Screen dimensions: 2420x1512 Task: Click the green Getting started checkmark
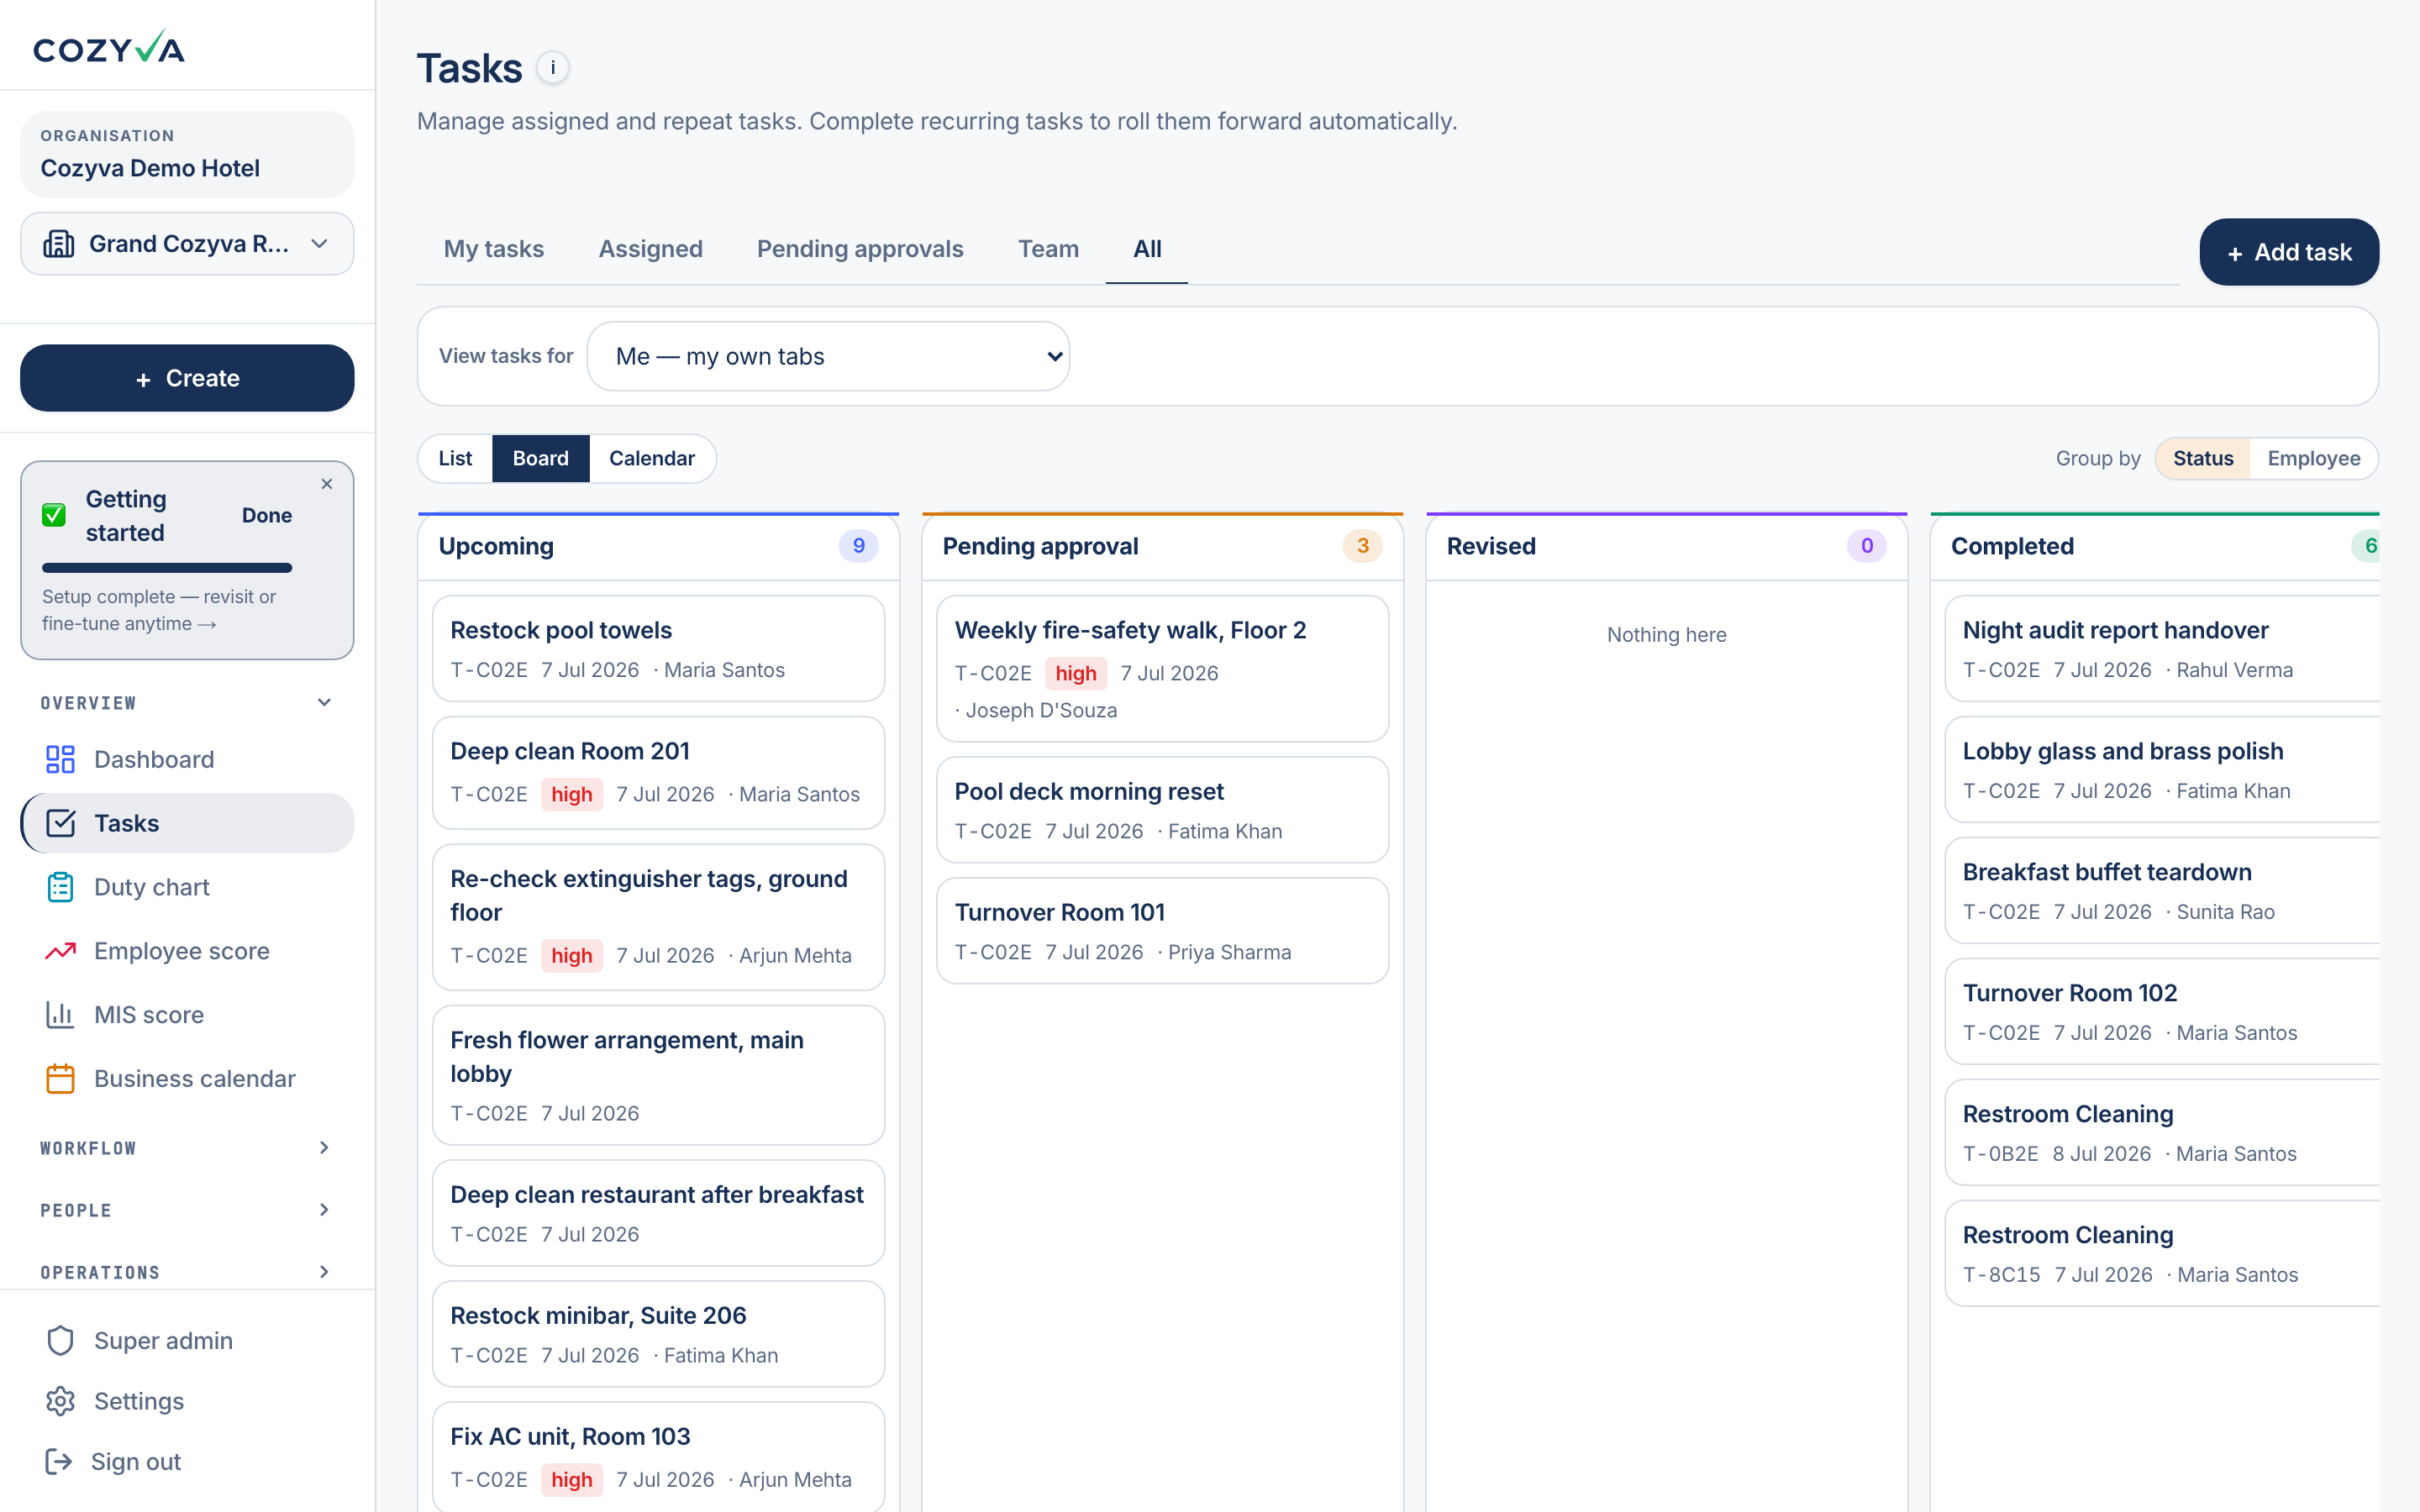click(54, 515)
